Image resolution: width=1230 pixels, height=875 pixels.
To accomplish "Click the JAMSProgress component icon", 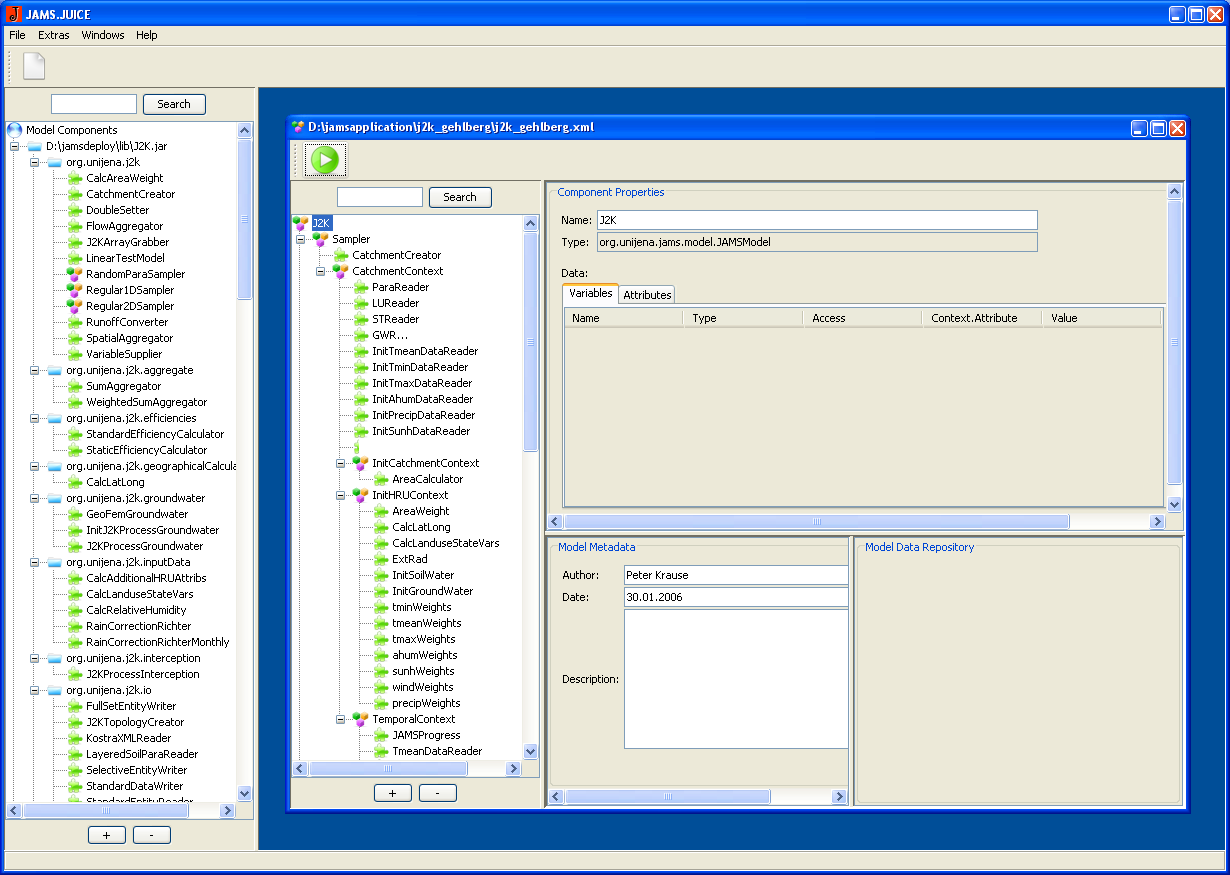I will point(380,735).
